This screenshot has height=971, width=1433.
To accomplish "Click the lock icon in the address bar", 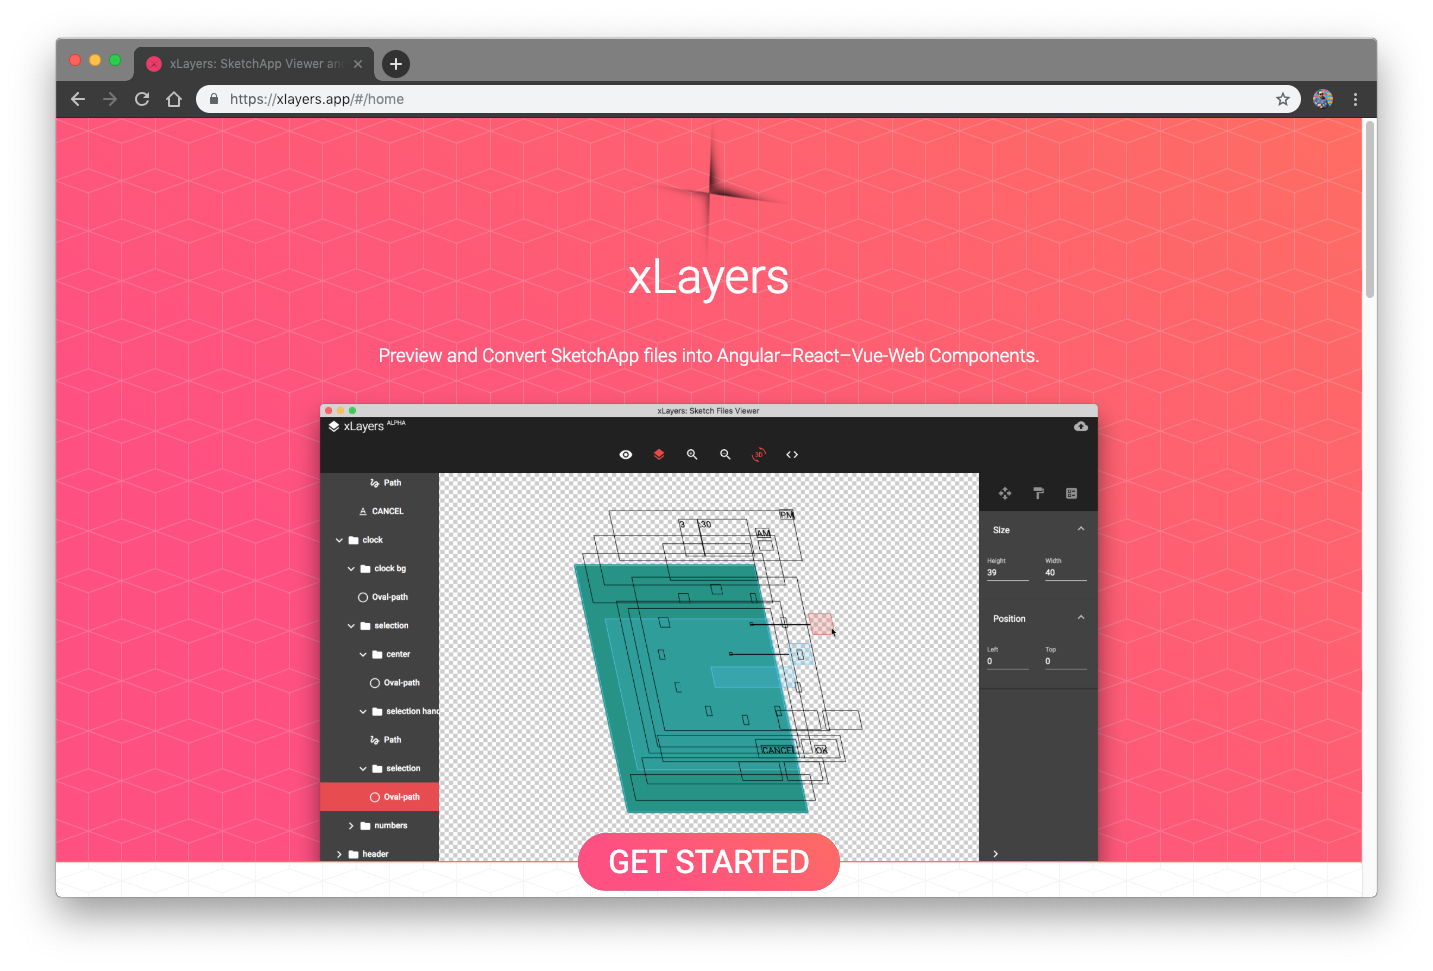I will (x=213, y=99).
